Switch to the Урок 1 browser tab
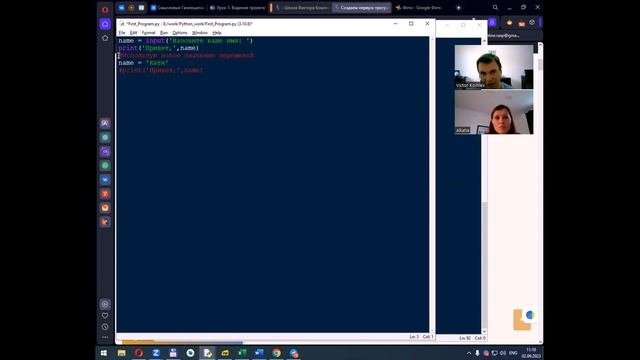The image size is (640, 360). click(237, 7)
